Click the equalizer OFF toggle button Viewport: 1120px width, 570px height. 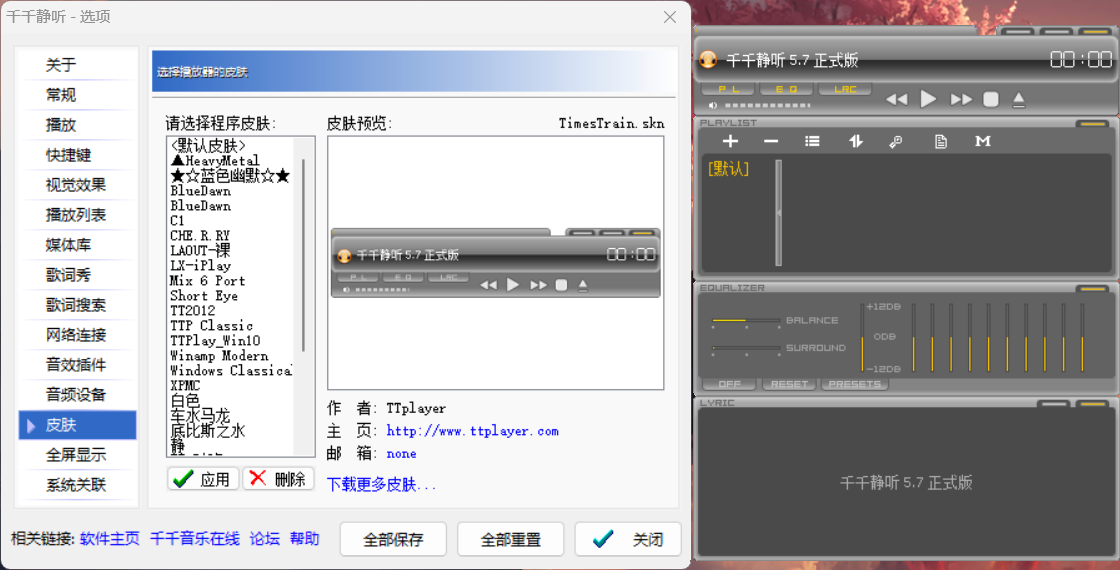pos(729,384)
